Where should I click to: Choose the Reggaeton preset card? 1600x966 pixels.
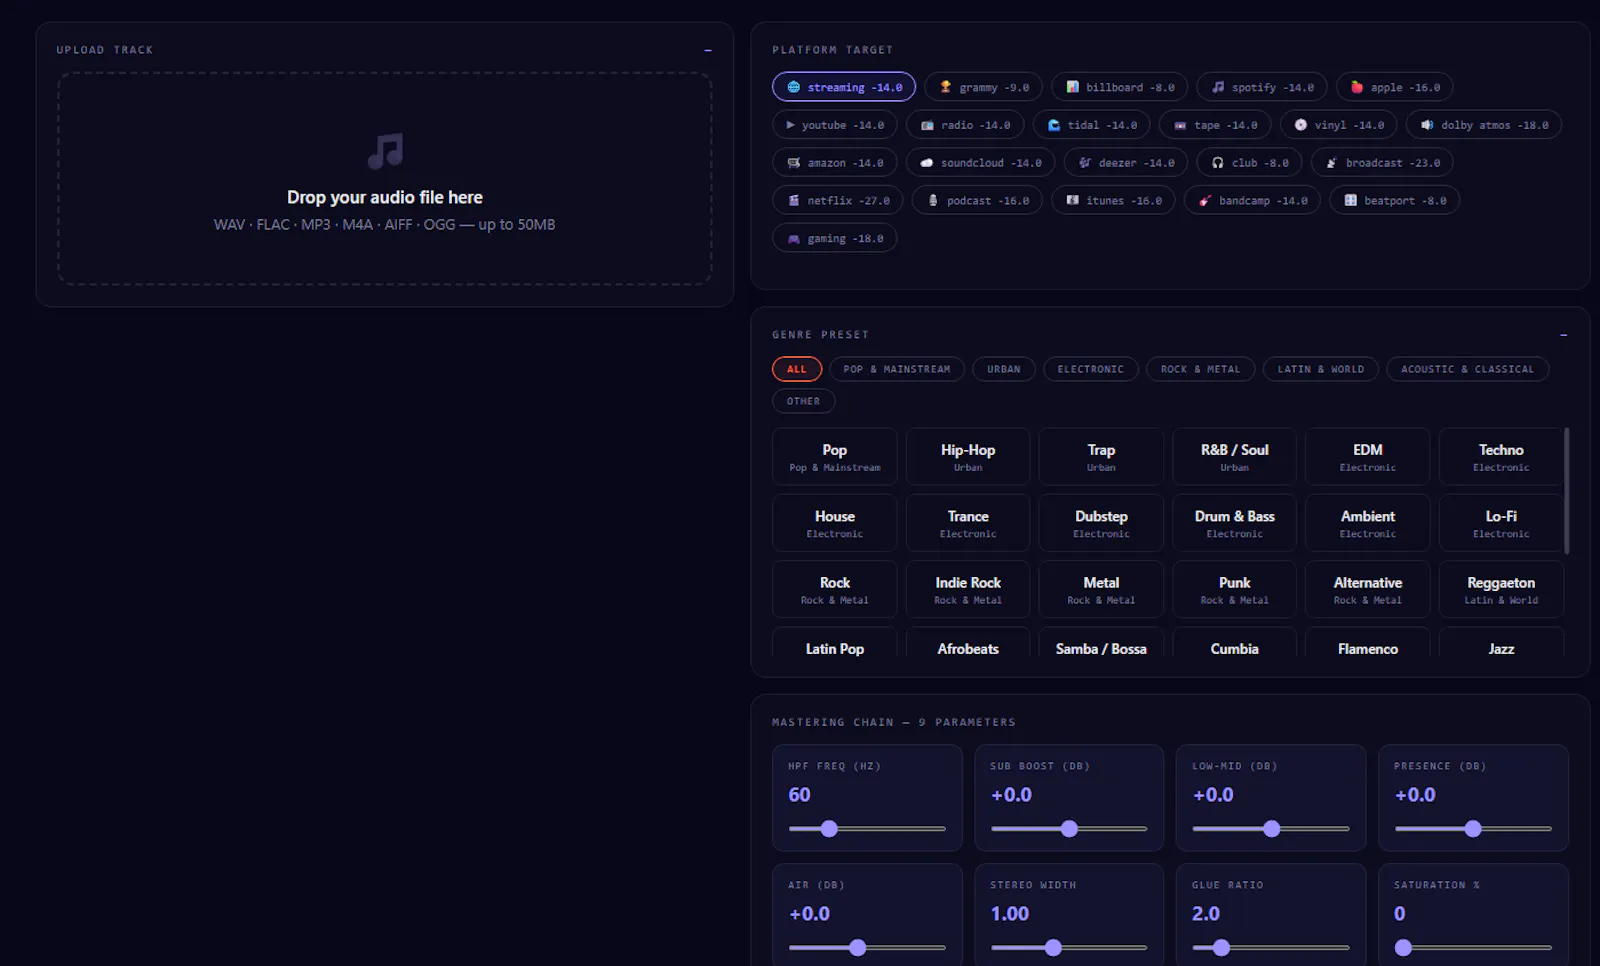(x=1500, y=589)
